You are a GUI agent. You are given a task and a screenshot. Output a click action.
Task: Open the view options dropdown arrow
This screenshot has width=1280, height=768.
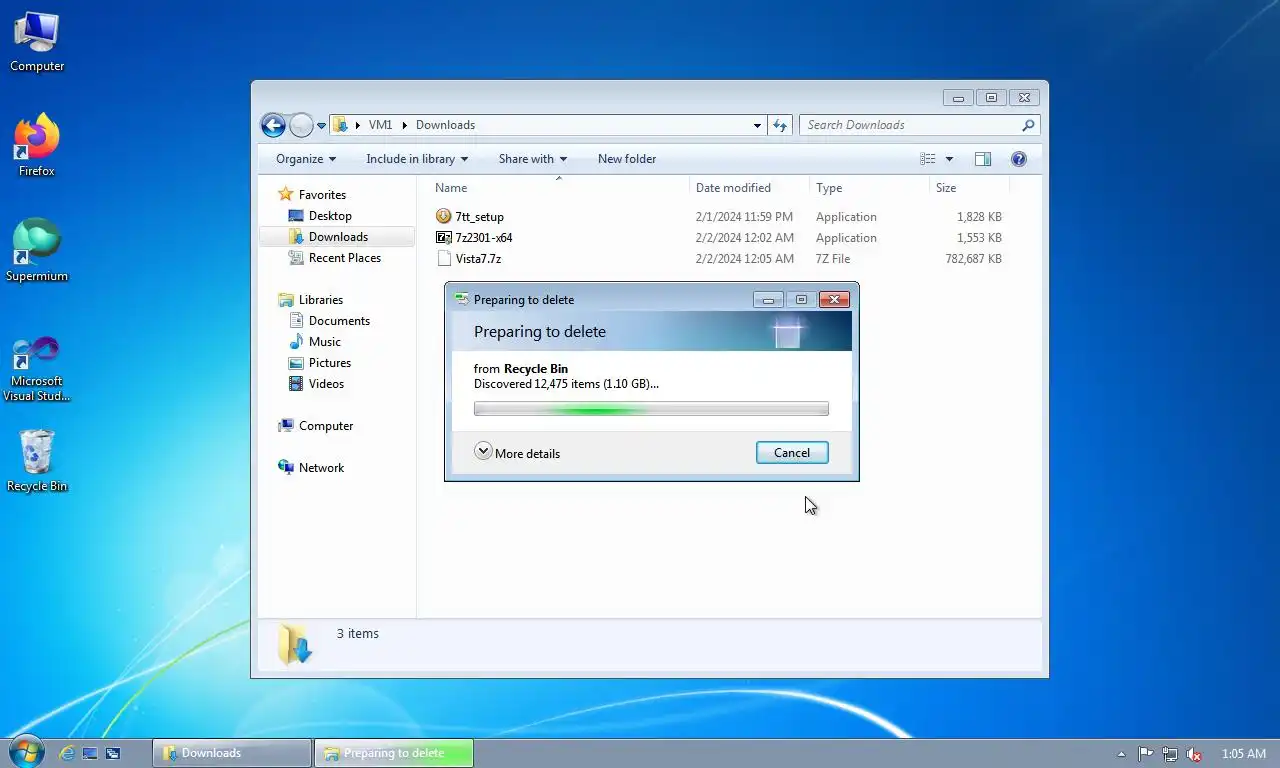[949, 159]
